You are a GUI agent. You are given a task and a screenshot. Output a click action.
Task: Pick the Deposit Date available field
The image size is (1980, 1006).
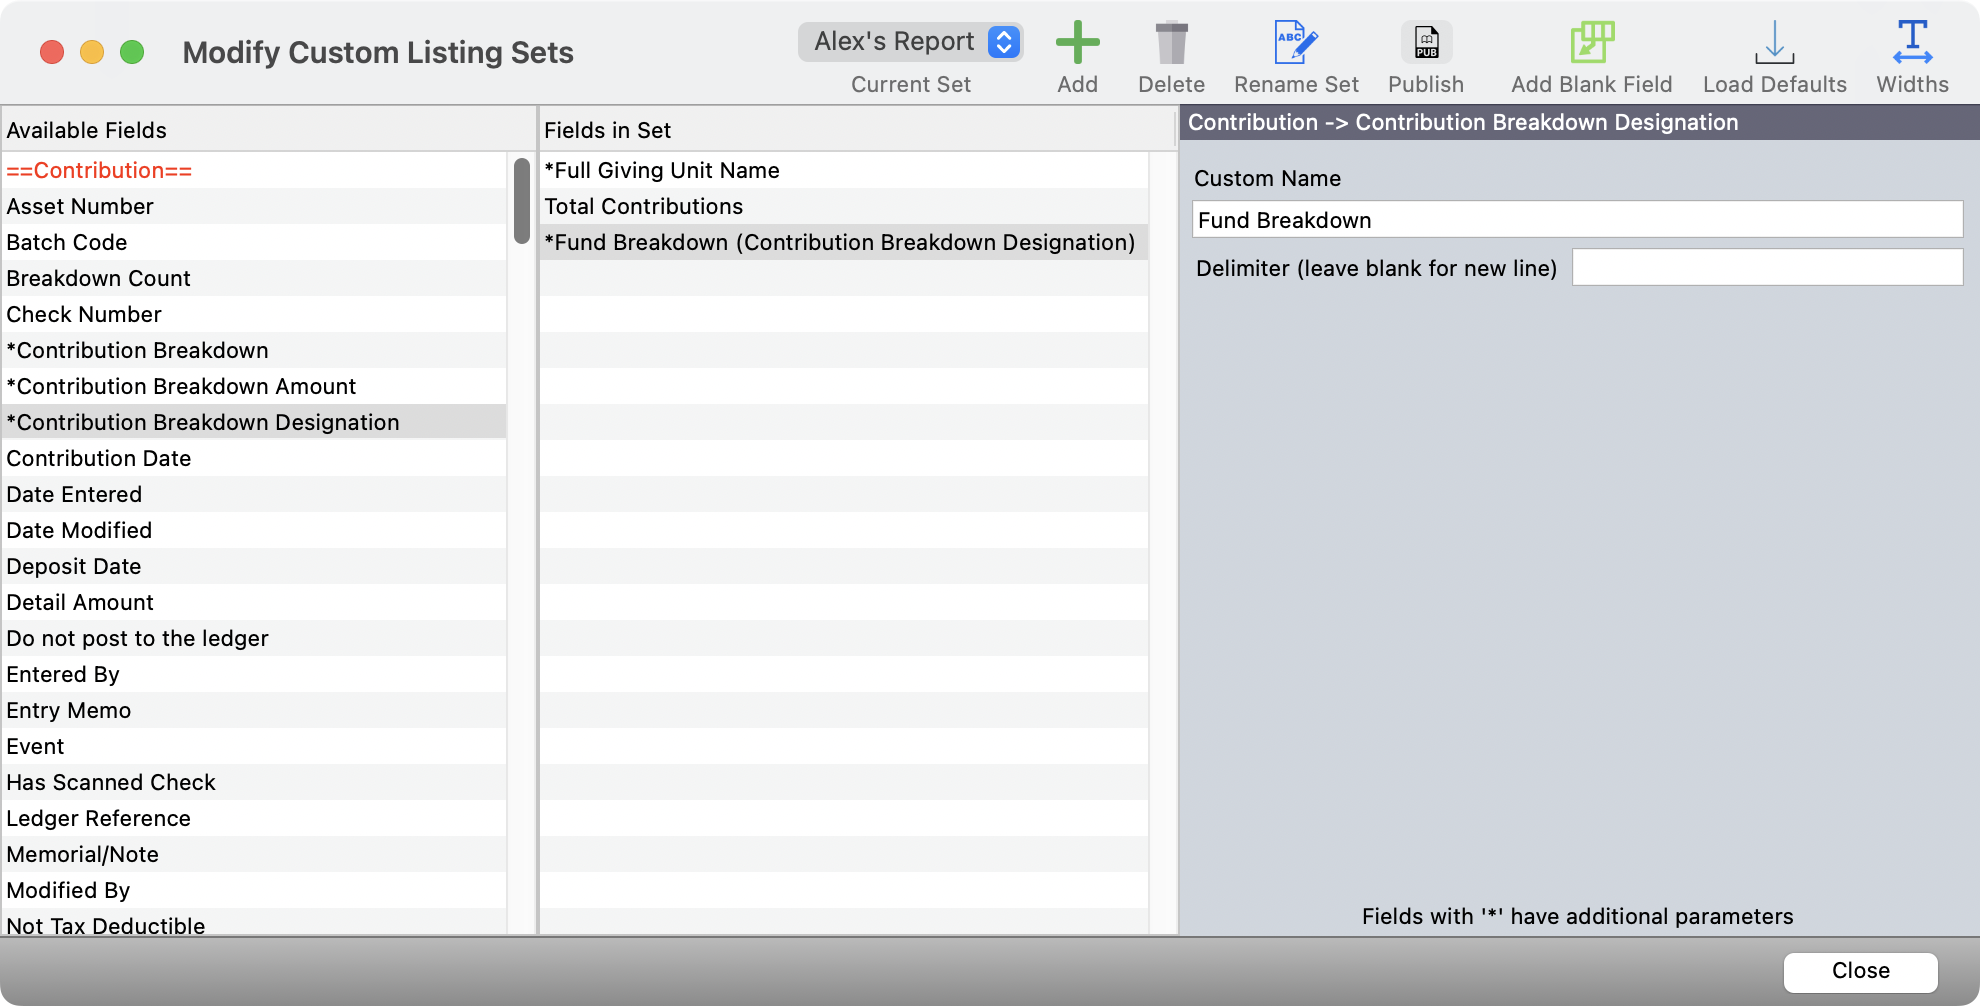point(74,567)
